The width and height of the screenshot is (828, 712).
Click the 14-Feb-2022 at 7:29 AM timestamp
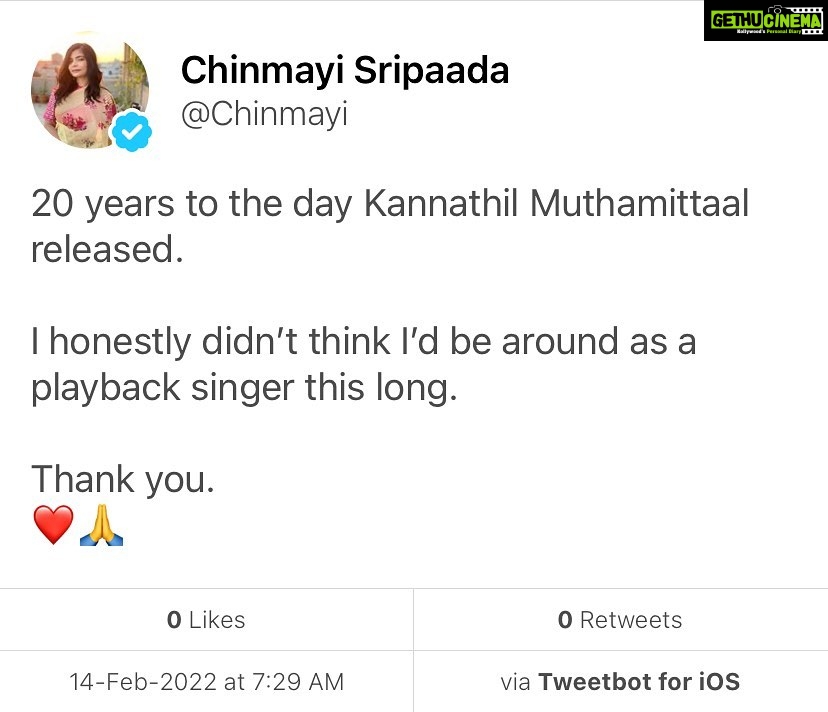(x=206, y=682)
